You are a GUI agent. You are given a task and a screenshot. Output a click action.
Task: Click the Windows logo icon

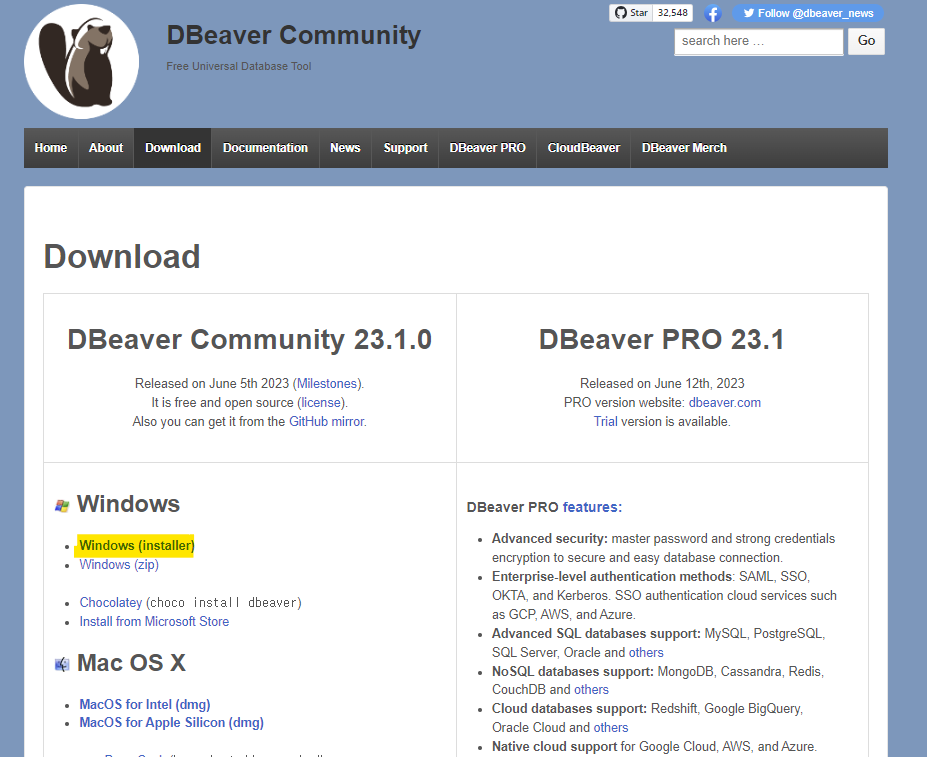click(62, 506)
